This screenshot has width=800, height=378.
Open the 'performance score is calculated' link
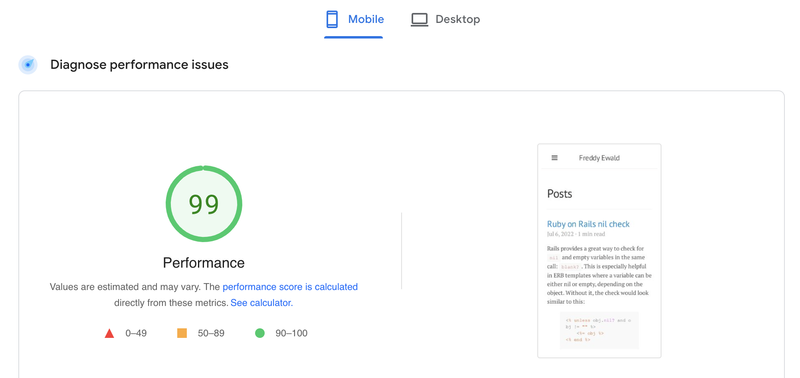(x=290, y=287)
